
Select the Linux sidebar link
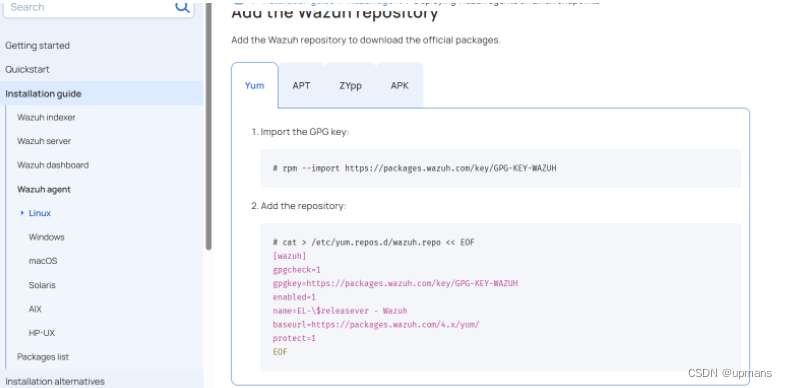point(40,213)
